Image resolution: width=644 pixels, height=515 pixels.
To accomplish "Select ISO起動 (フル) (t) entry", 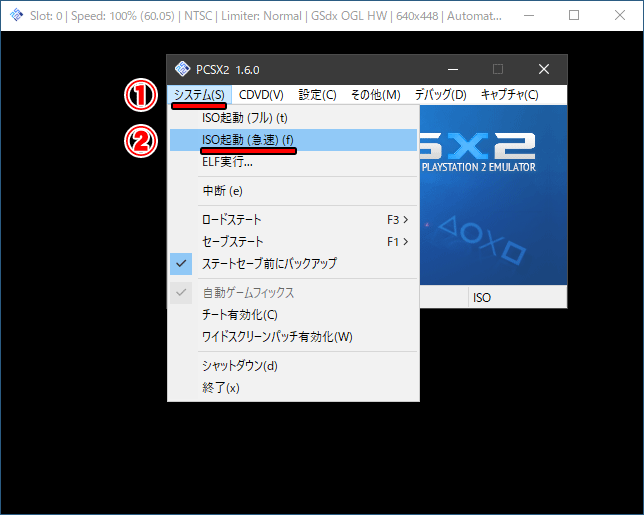I will (x=293, y=118).
